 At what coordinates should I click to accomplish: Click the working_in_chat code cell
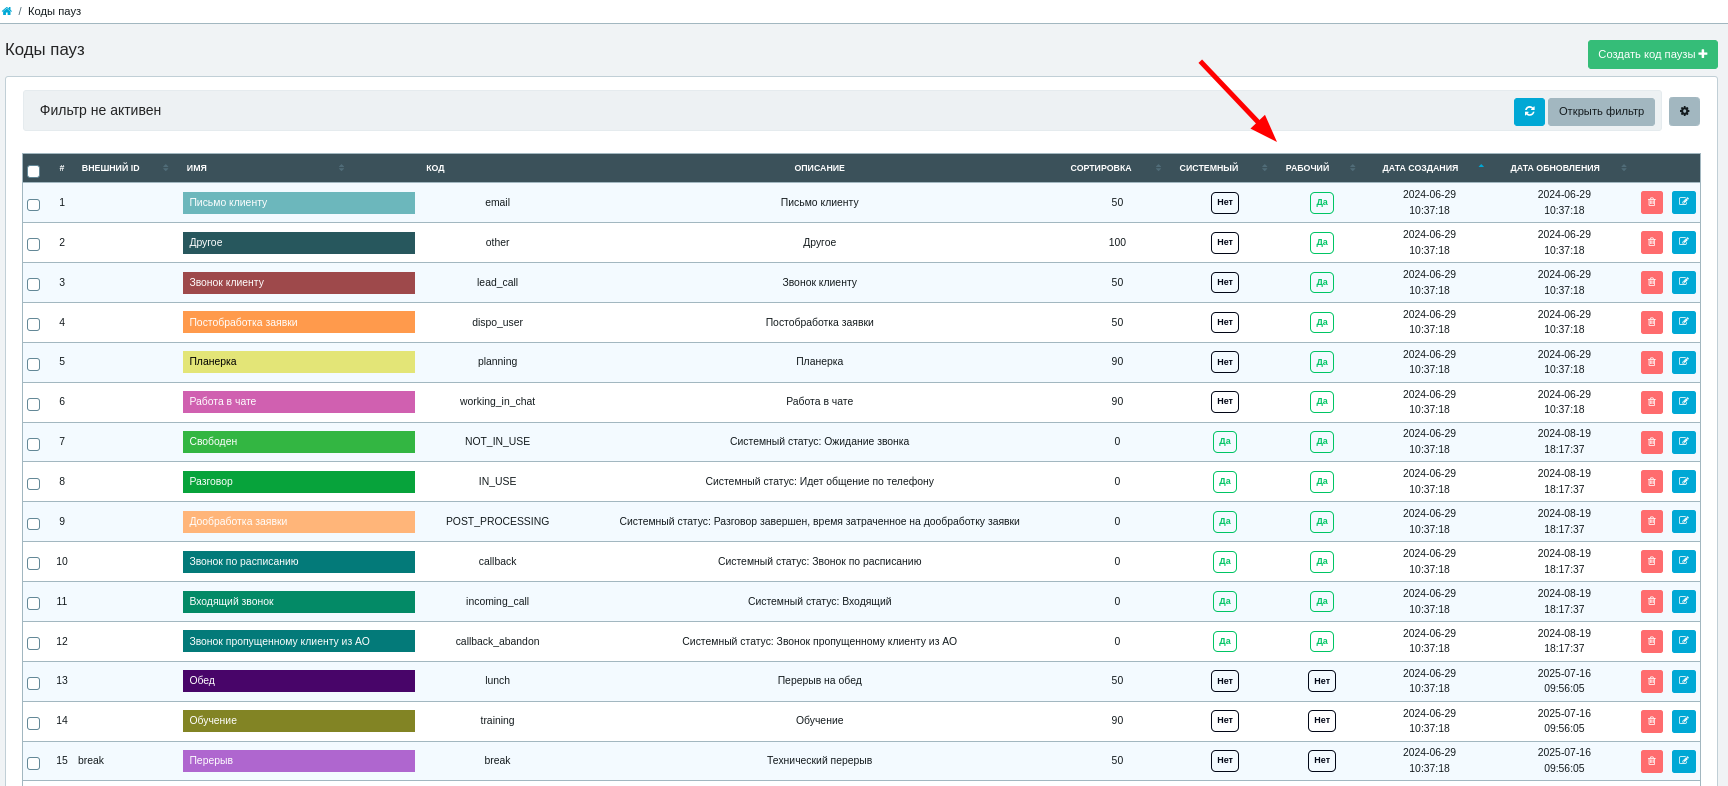[x=497, y=402]
